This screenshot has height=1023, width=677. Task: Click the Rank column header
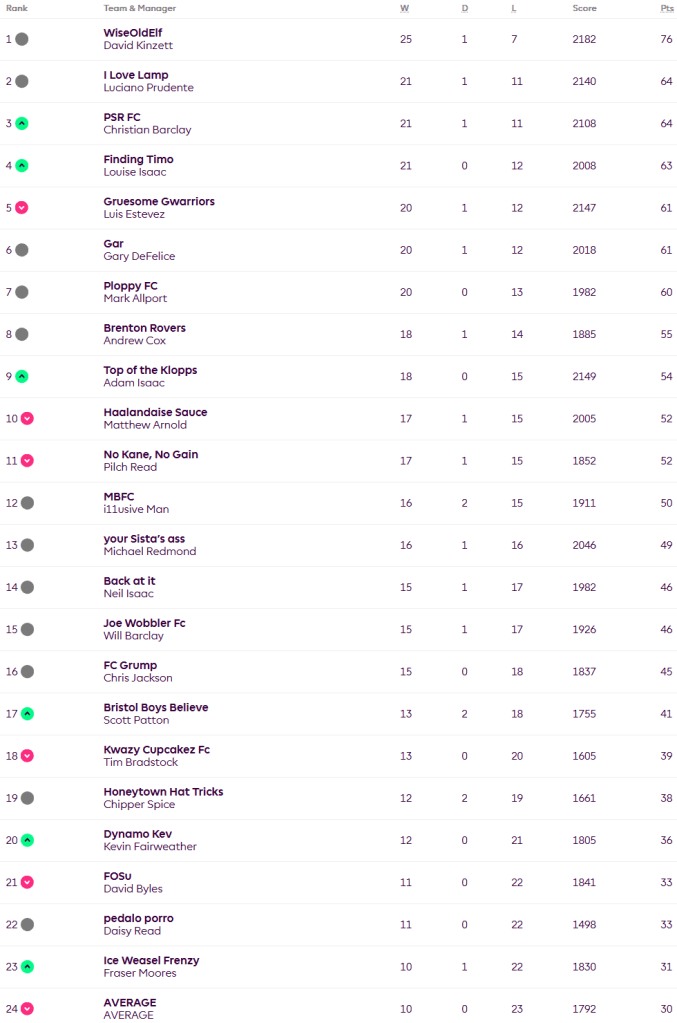click(17, 8)
